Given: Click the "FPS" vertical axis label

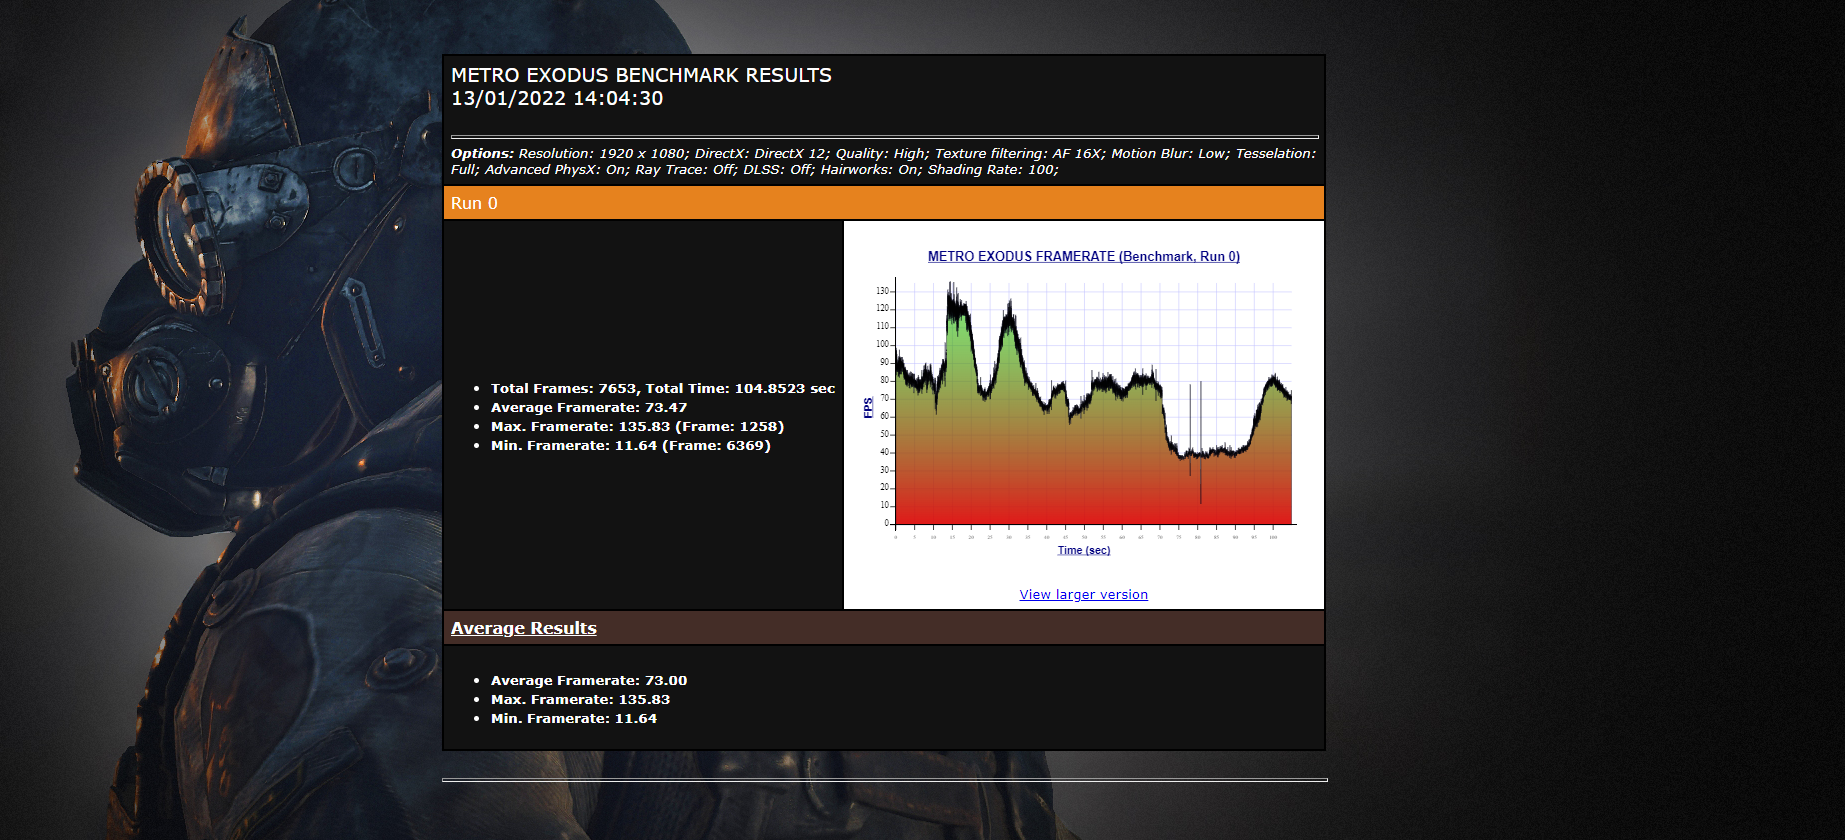Looking at the screenshot, I should tap(868, 407).
